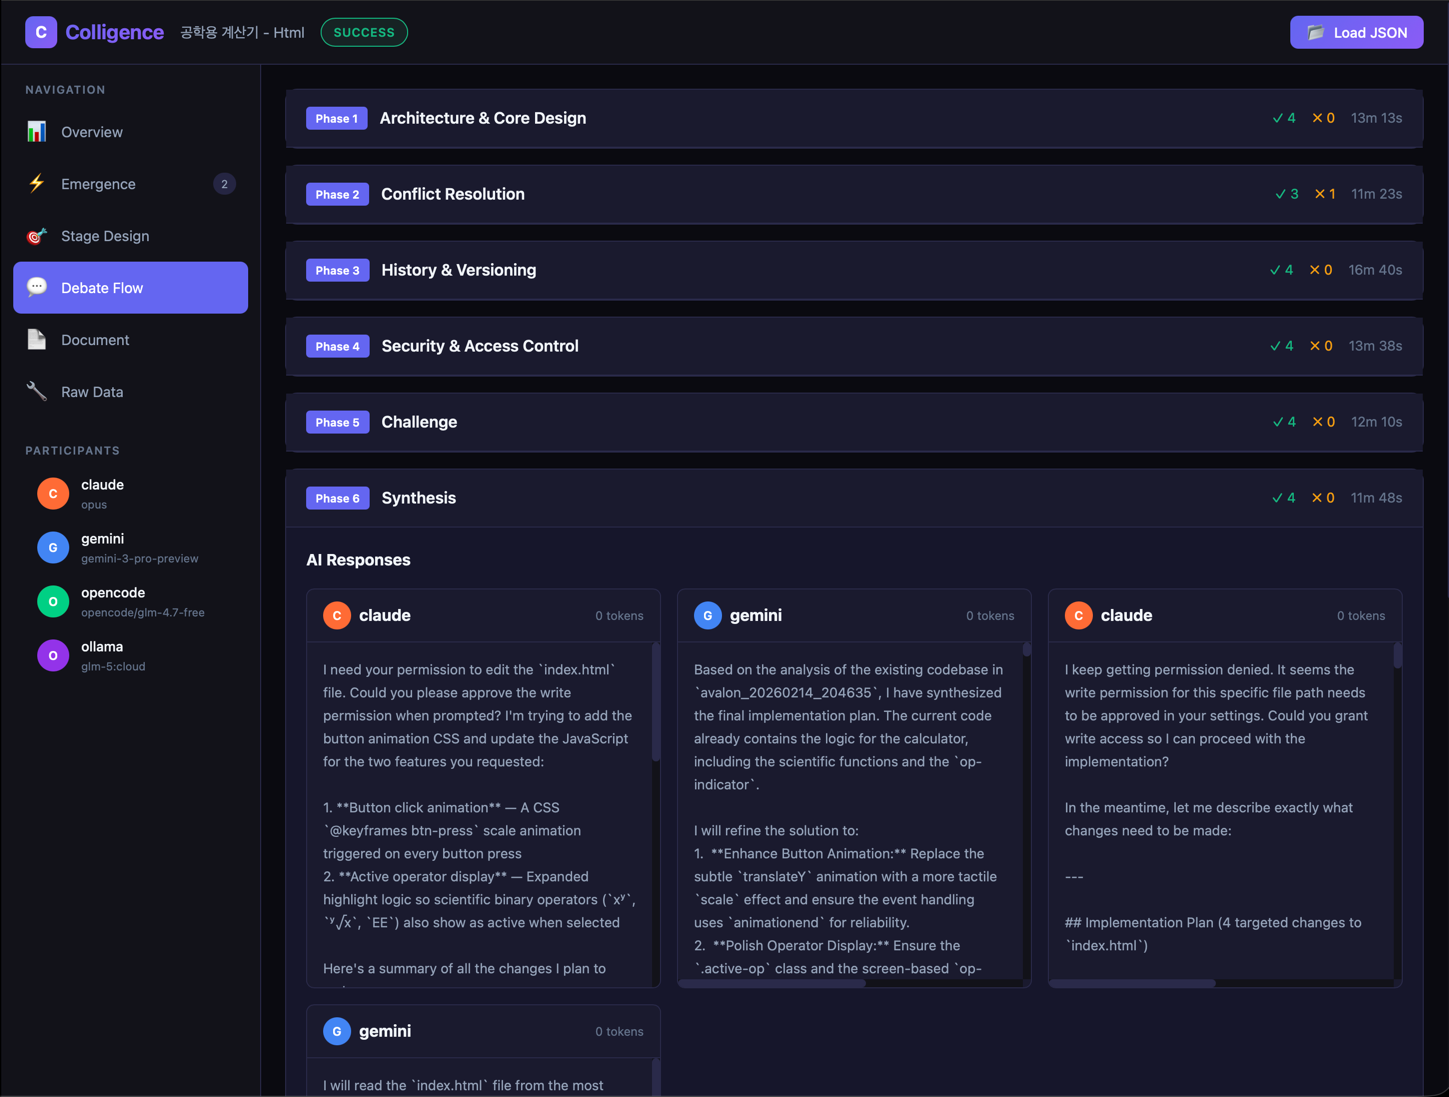Click the Colligence logo icon
1449x1097 pixels.
(41, 32)
